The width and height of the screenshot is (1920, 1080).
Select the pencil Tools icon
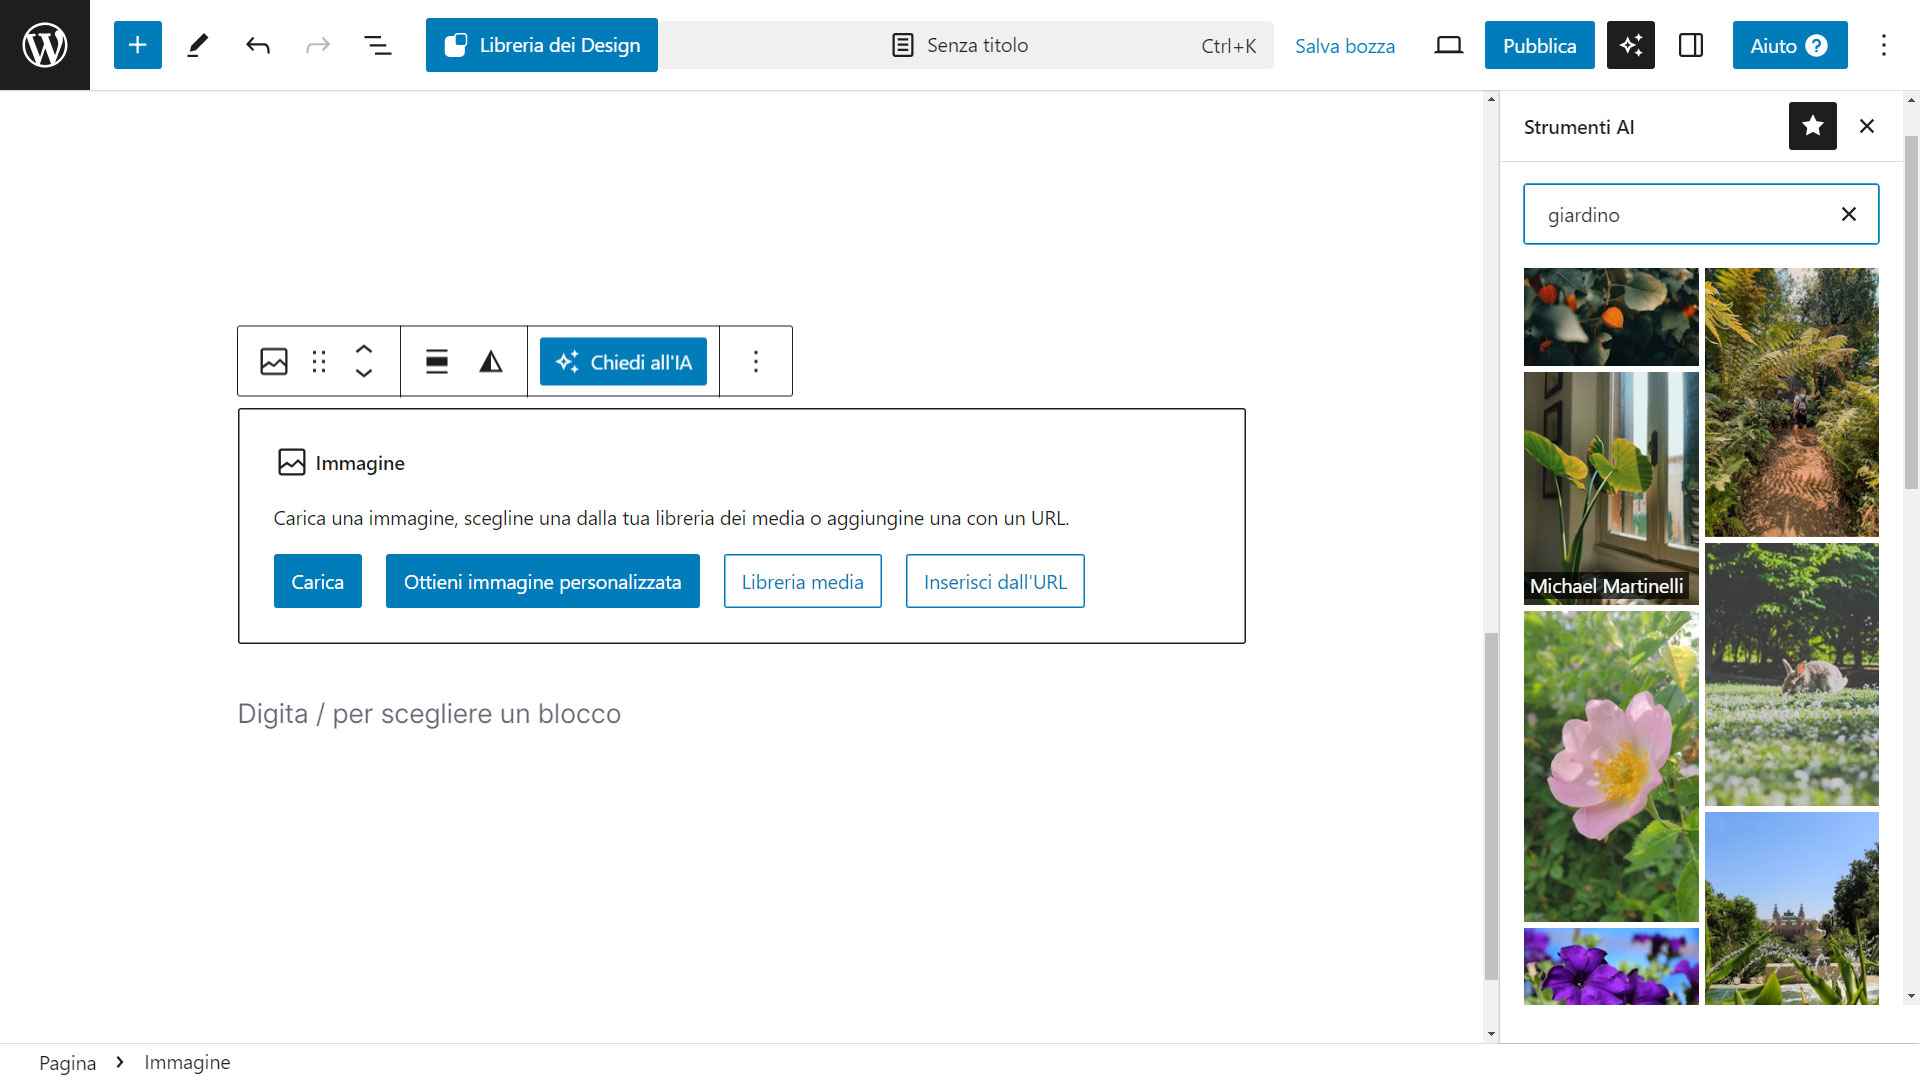point(198,45)
